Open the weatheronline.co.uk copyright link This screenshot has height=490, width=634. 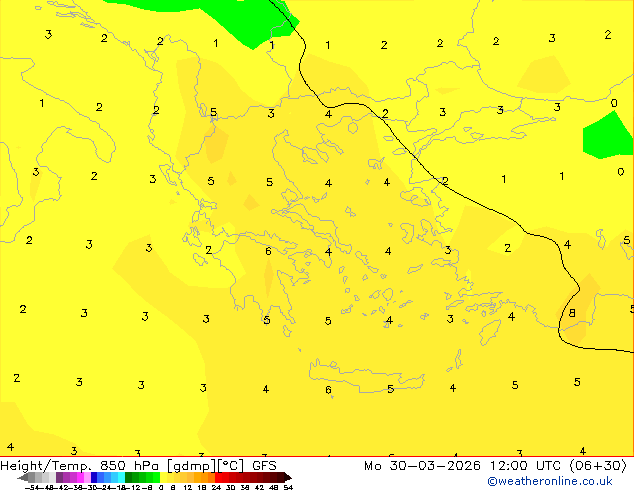[549, 481]
